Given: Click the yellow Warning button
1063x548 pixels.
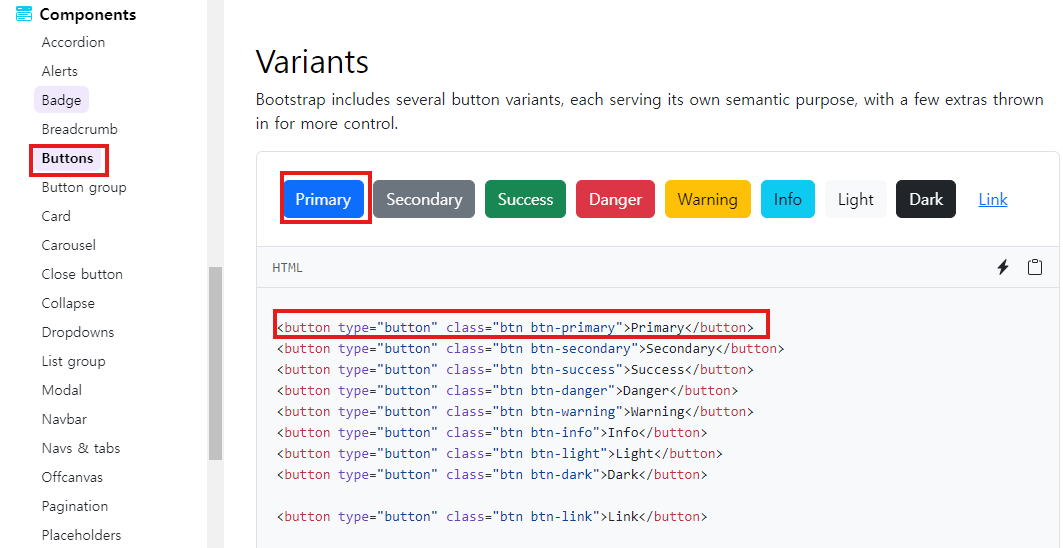Looking at the screenshot, I should (x=708, y=199).
